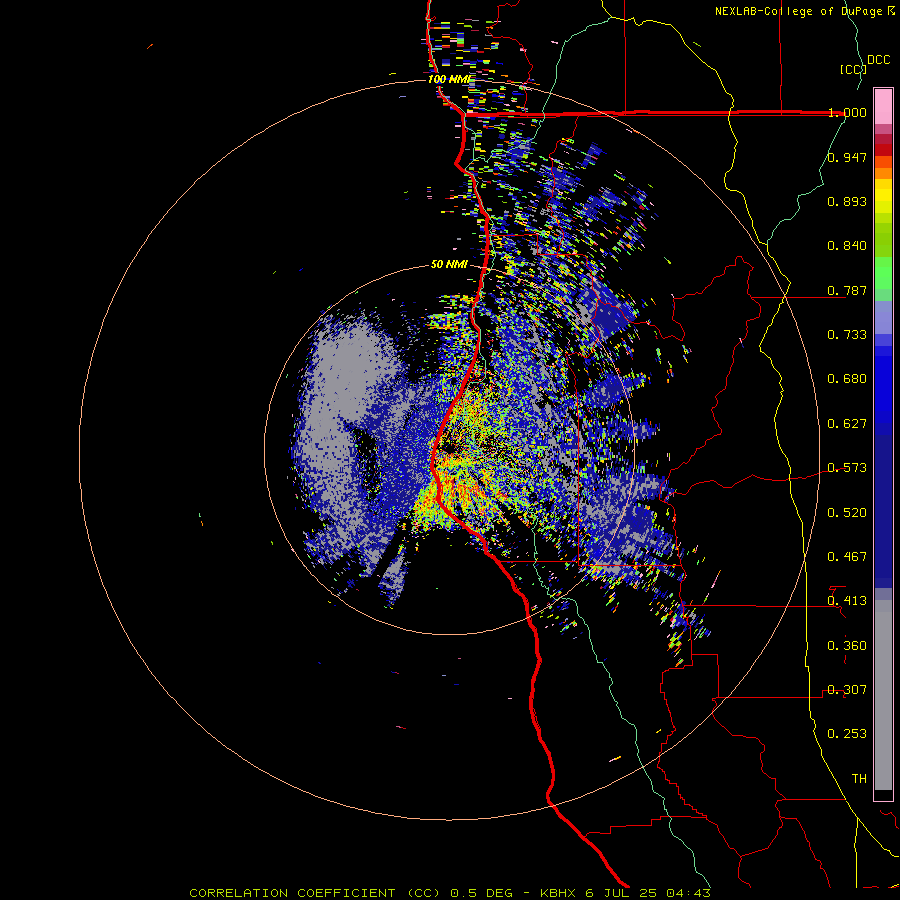Screen dimensions: 900x900
Task: Pick the lavender segment of the color bar
Action: pos(883,317)
